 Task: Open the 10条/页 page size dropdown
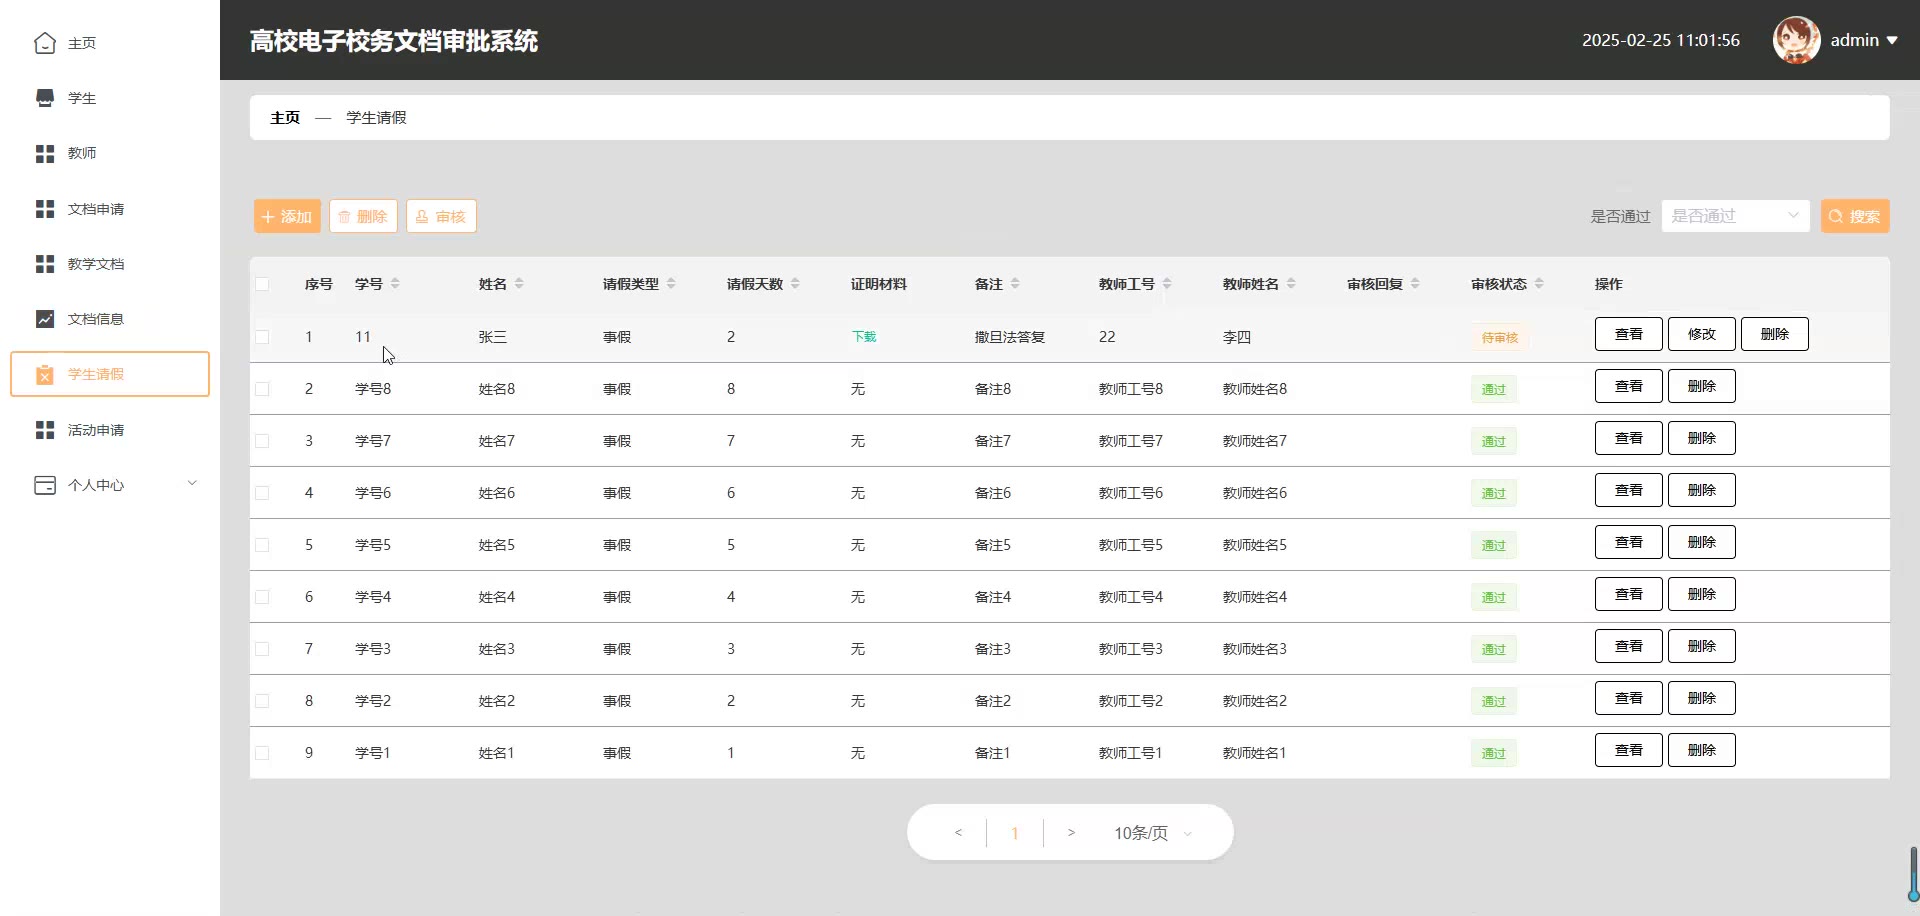tap(1153, 833)
